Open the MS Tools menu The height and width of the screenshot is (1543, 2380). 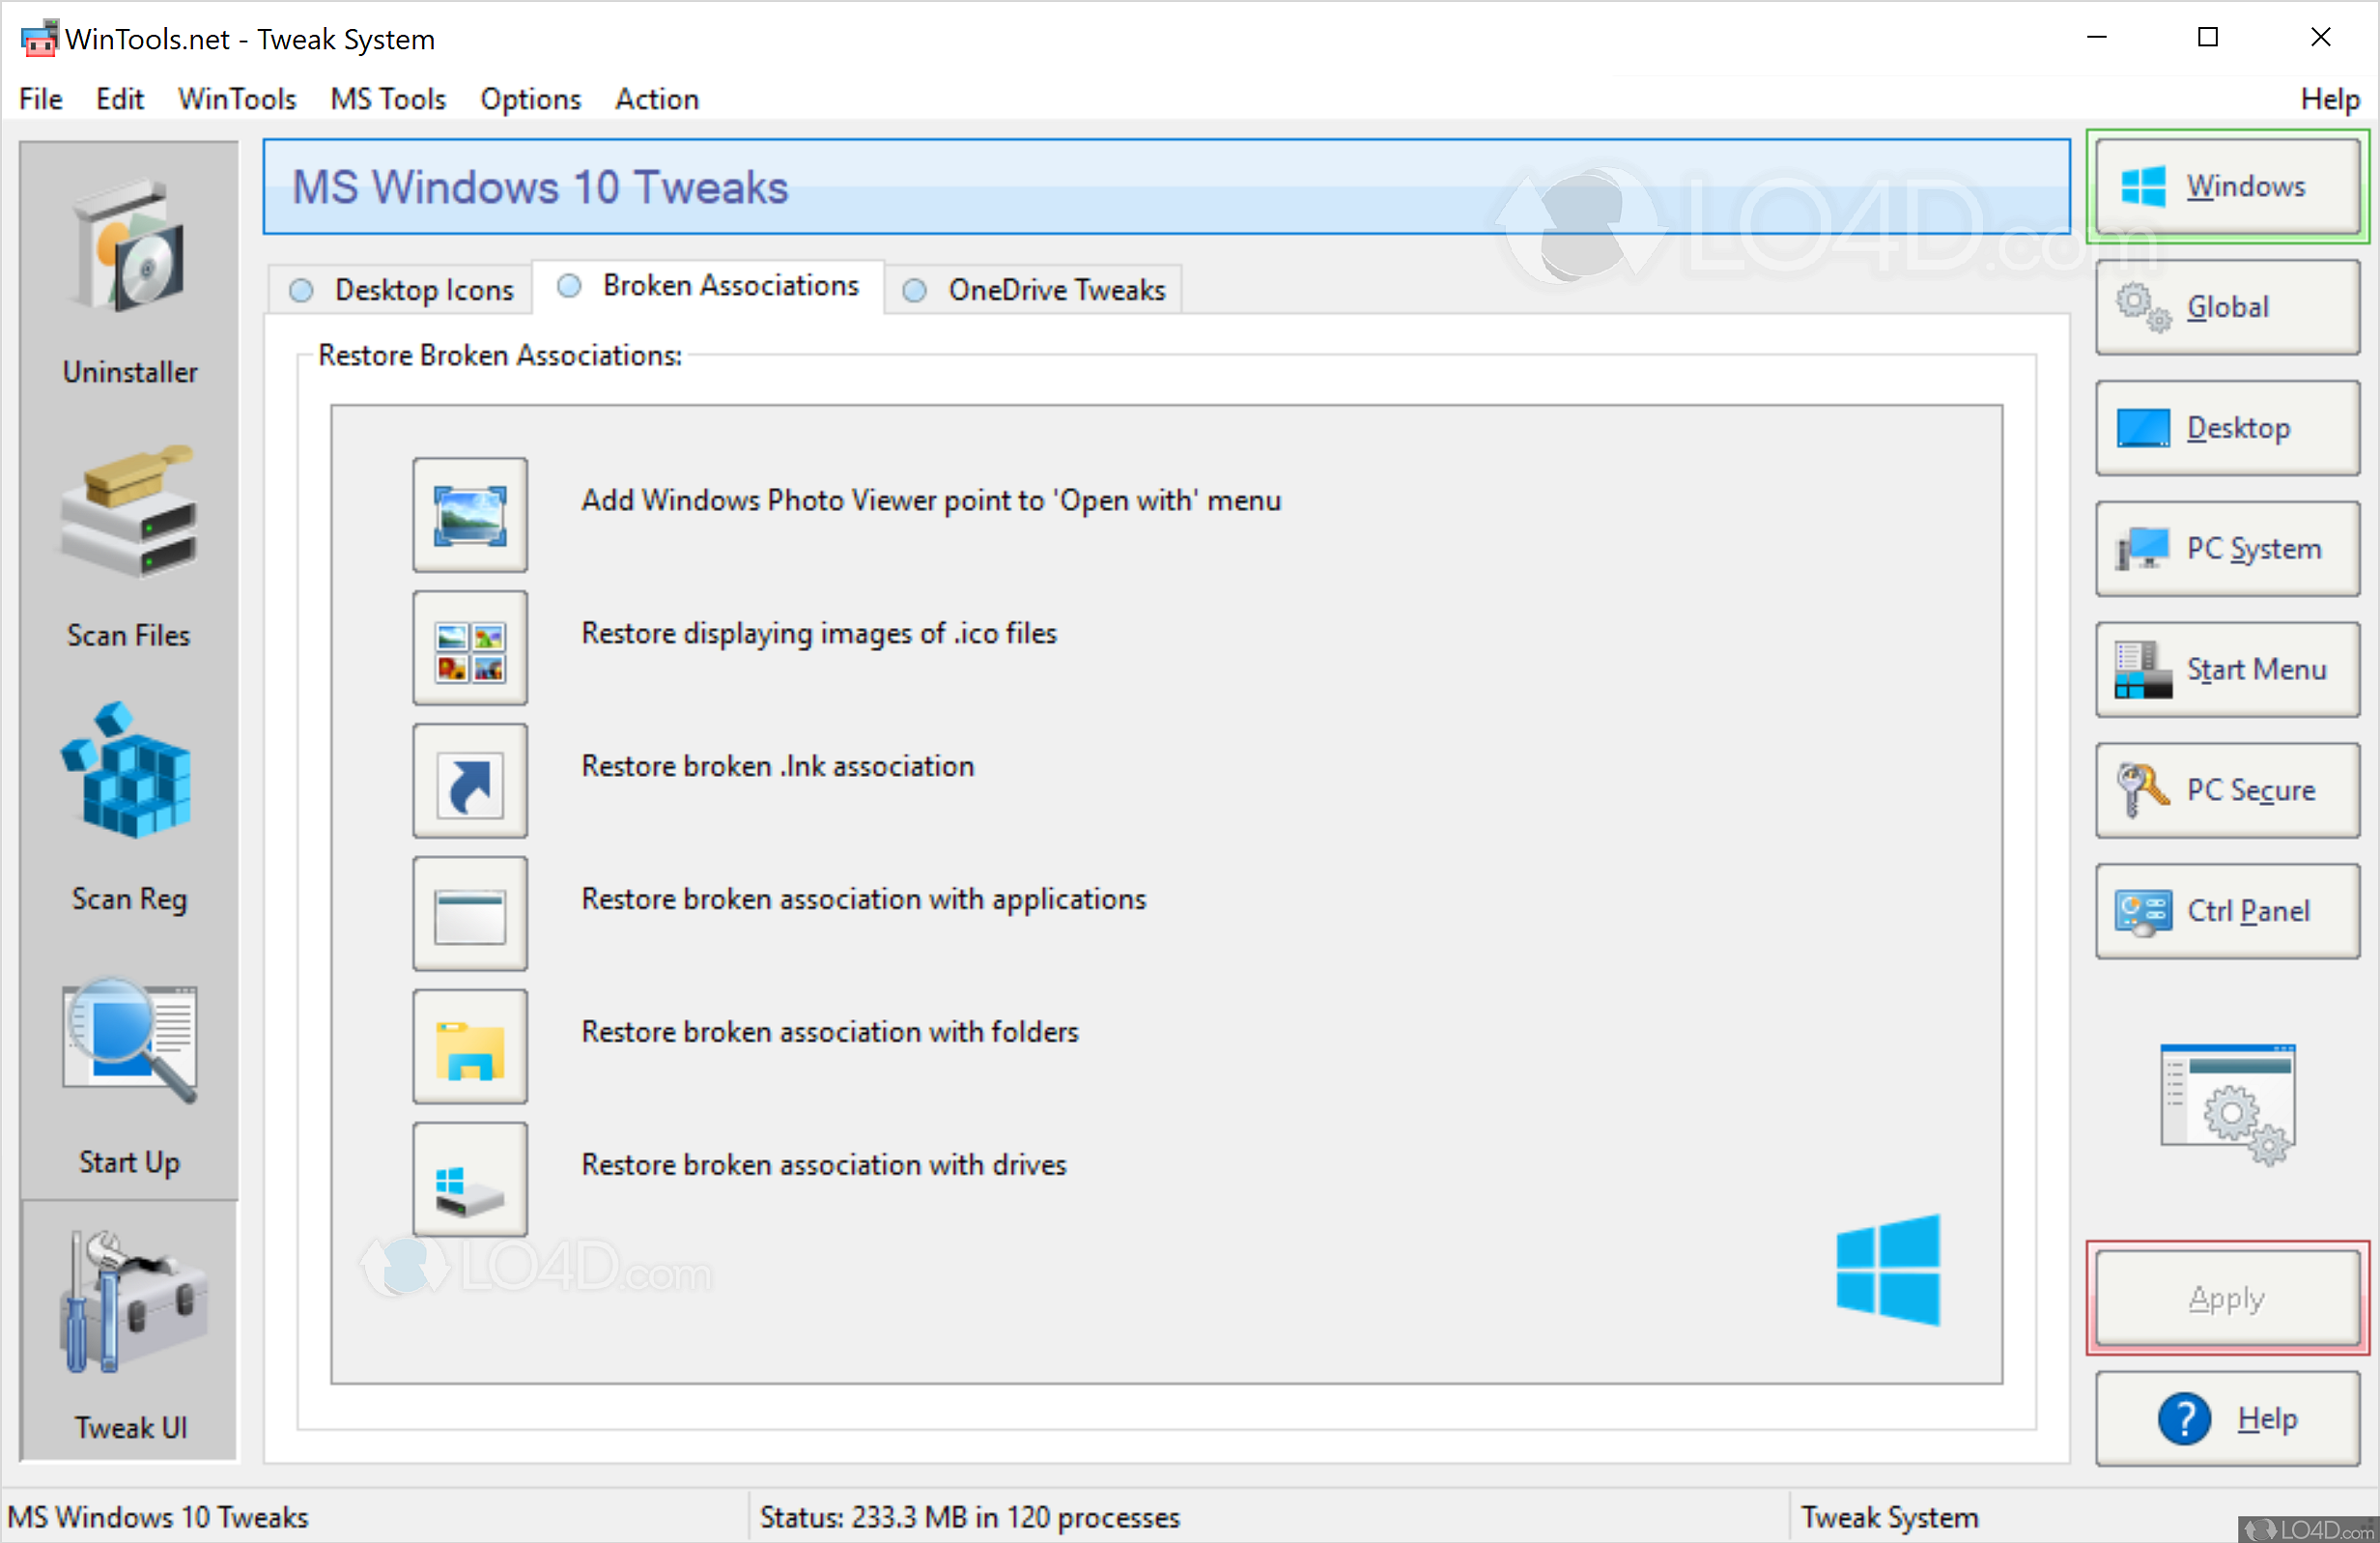387,99
